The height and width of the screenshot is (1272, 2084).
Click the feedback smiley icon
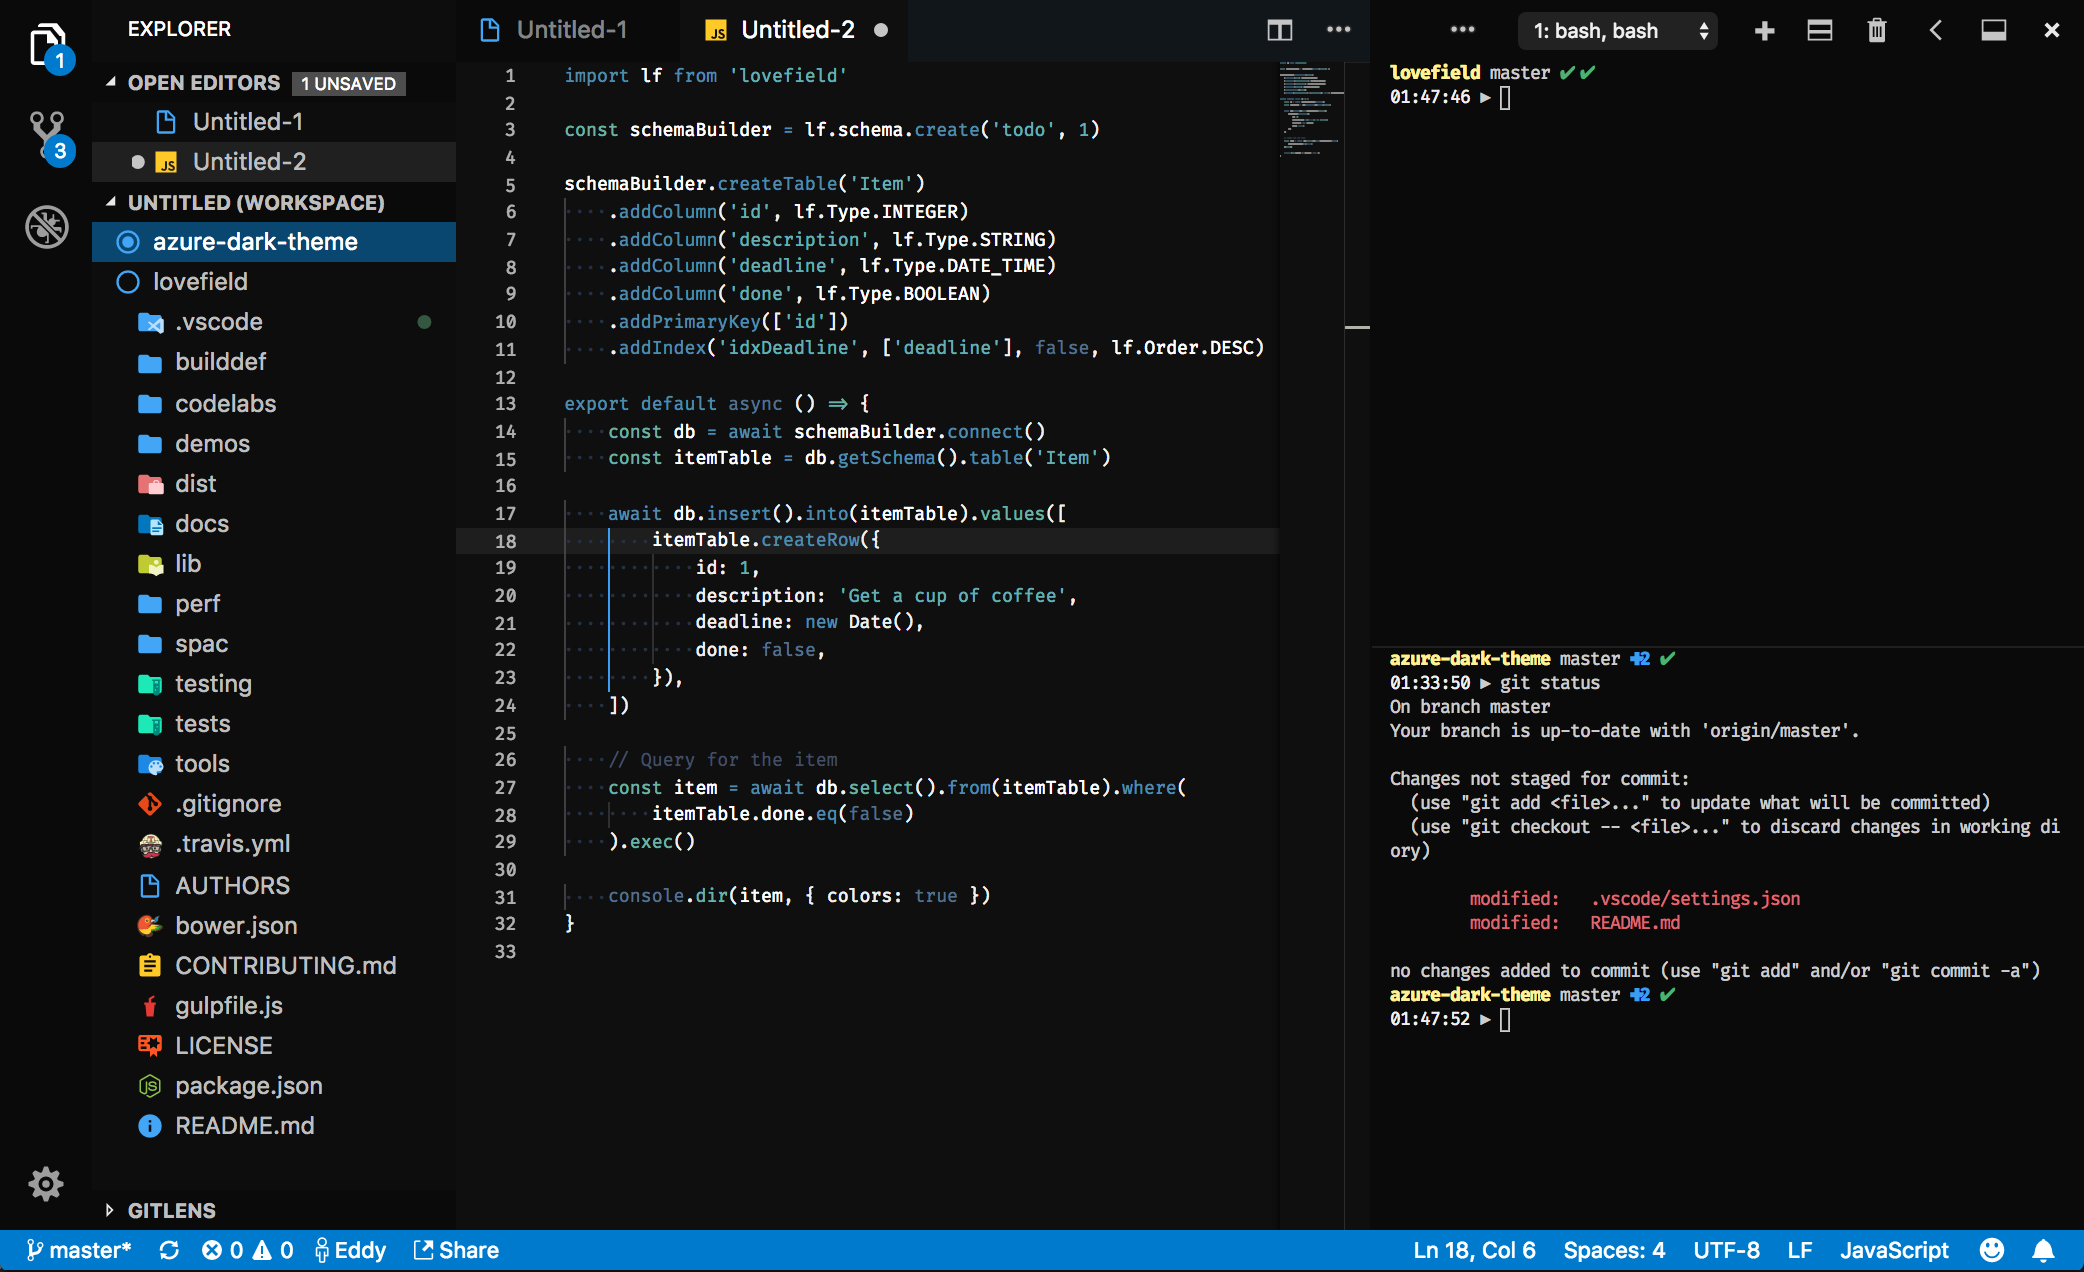click(x=1992, y=1250)
